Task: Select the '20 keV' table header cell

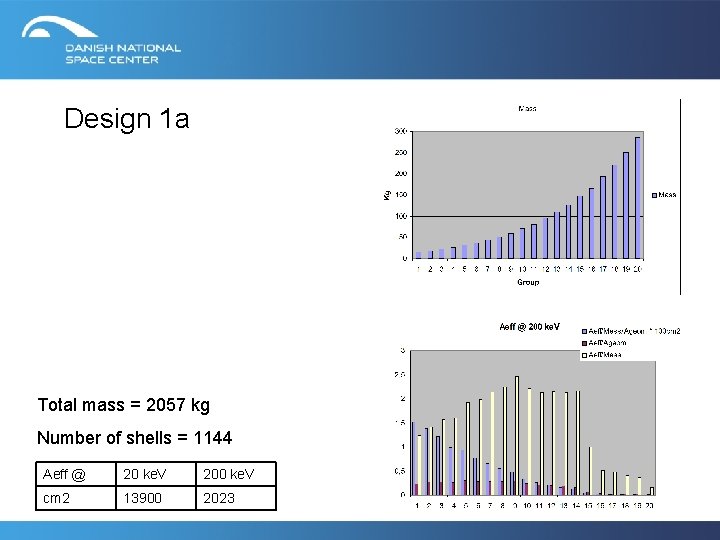Action: click(x=156, y=474)
